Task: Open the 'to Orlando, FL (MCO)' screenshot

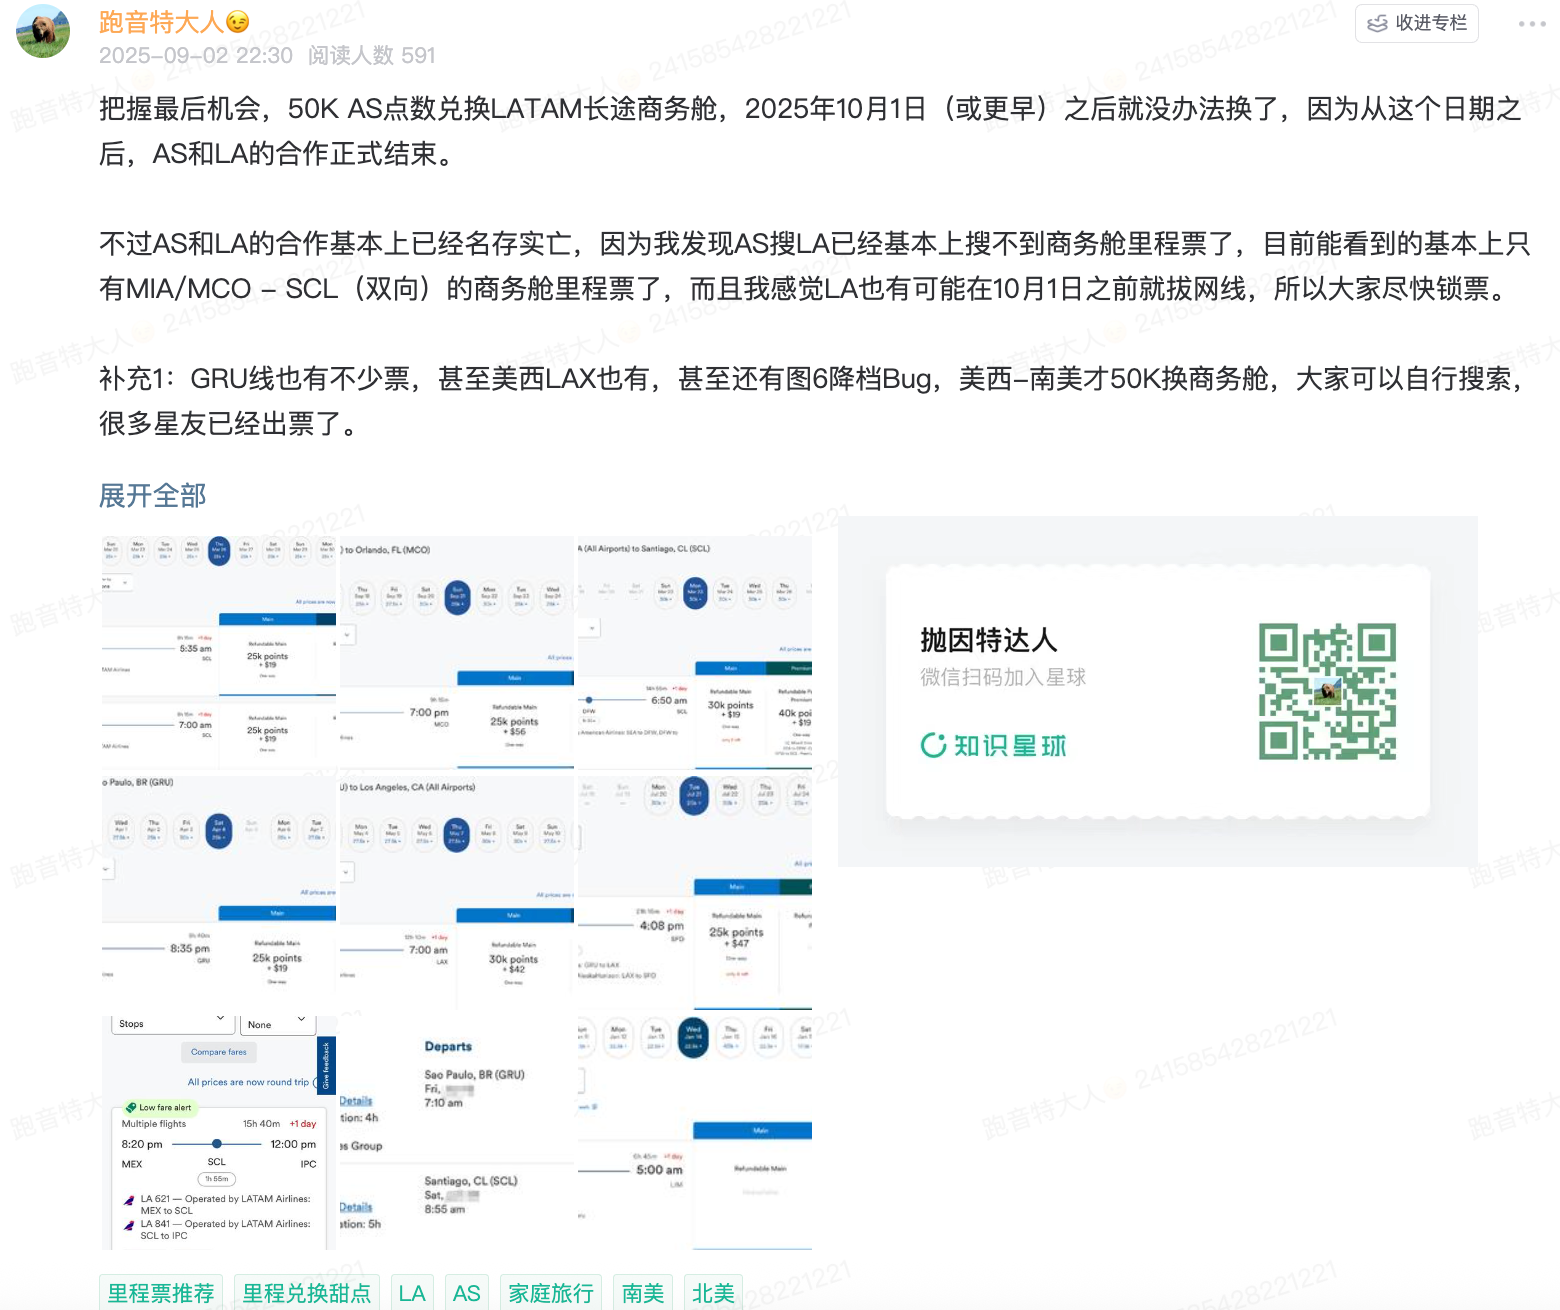Action: [457, 652]
